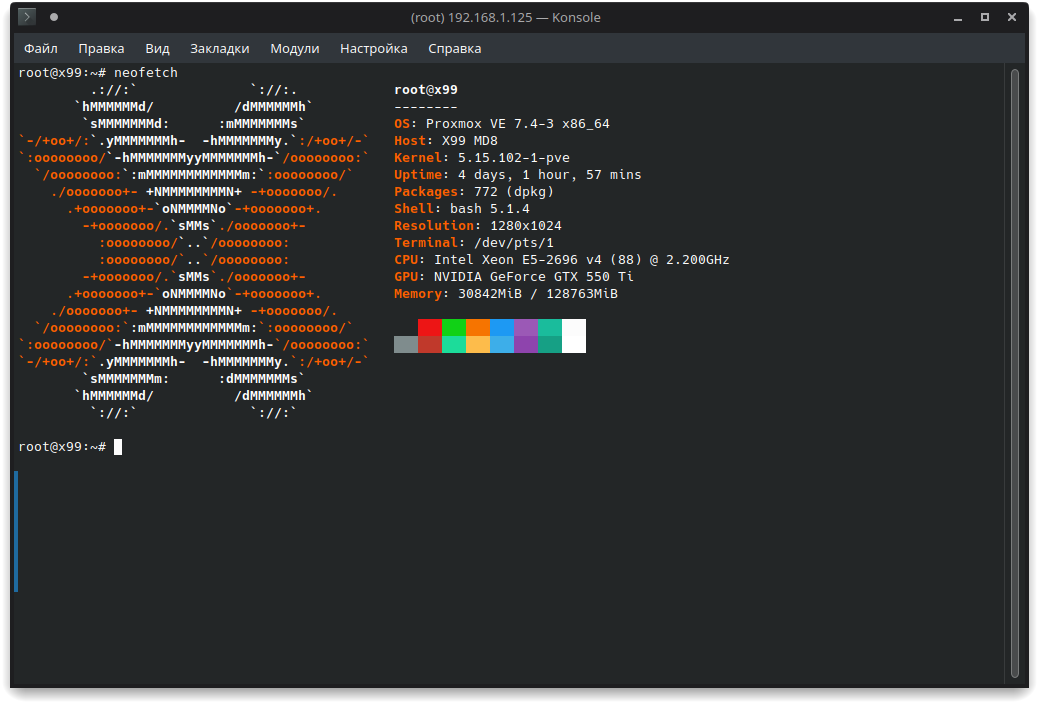The width and height of the screenshot is (1039, 702).
Task: Click the bright blue color block
Action: (x=502, y=327)
